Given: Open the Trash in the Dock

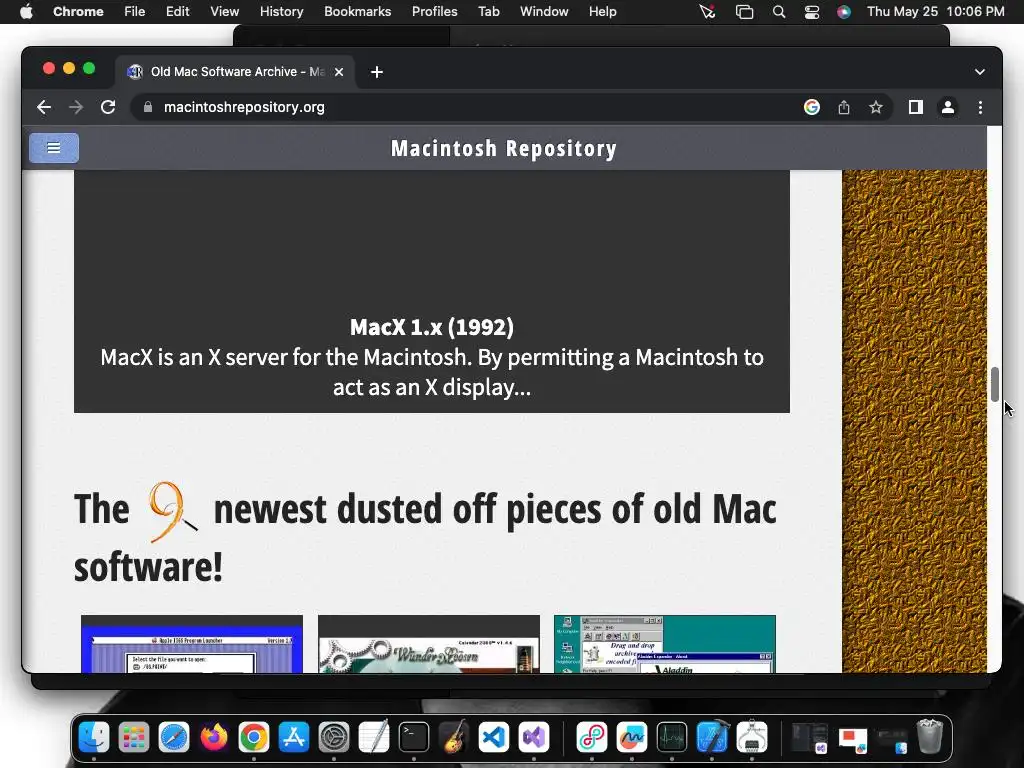Looking at the screenshot, I should point(930,737).
